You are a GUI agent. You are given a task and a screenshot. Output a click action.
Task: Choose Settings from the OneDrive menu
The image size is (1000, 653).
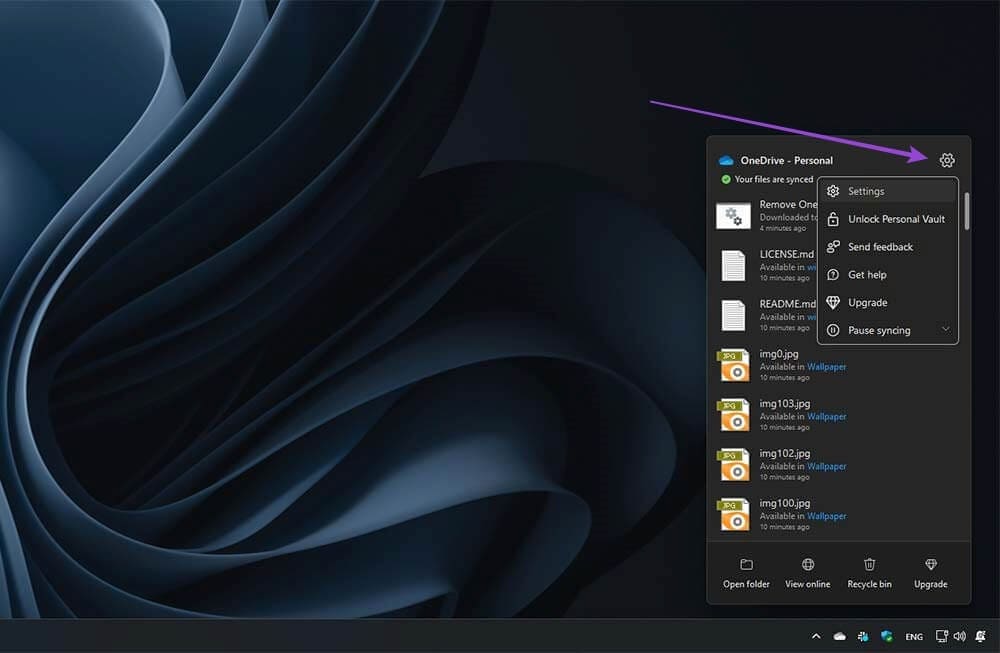click(x=888, y=191)
